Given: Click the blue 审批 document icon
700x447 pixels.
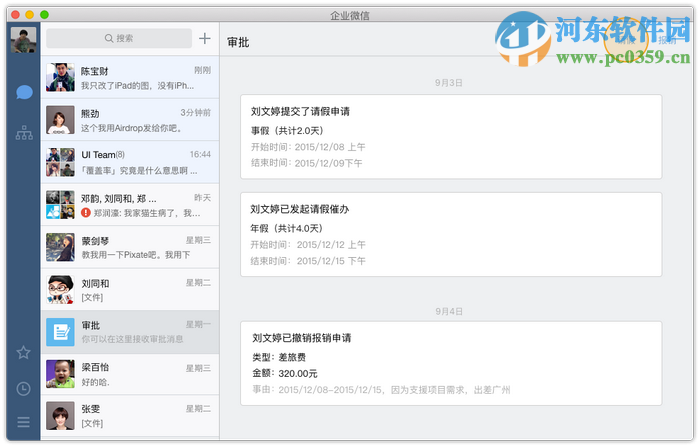Looking at the screenshot, I should coord(60,332).
